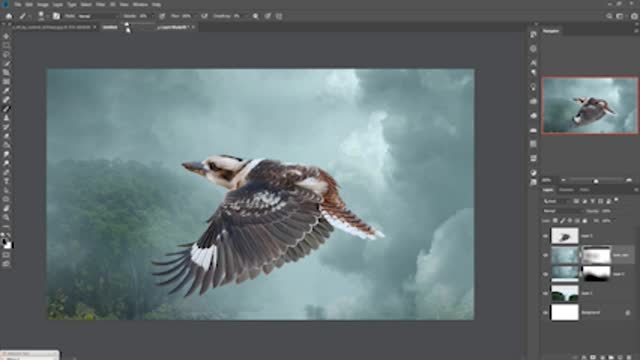Open the workspace switcher dropdown

pos(620,16)
